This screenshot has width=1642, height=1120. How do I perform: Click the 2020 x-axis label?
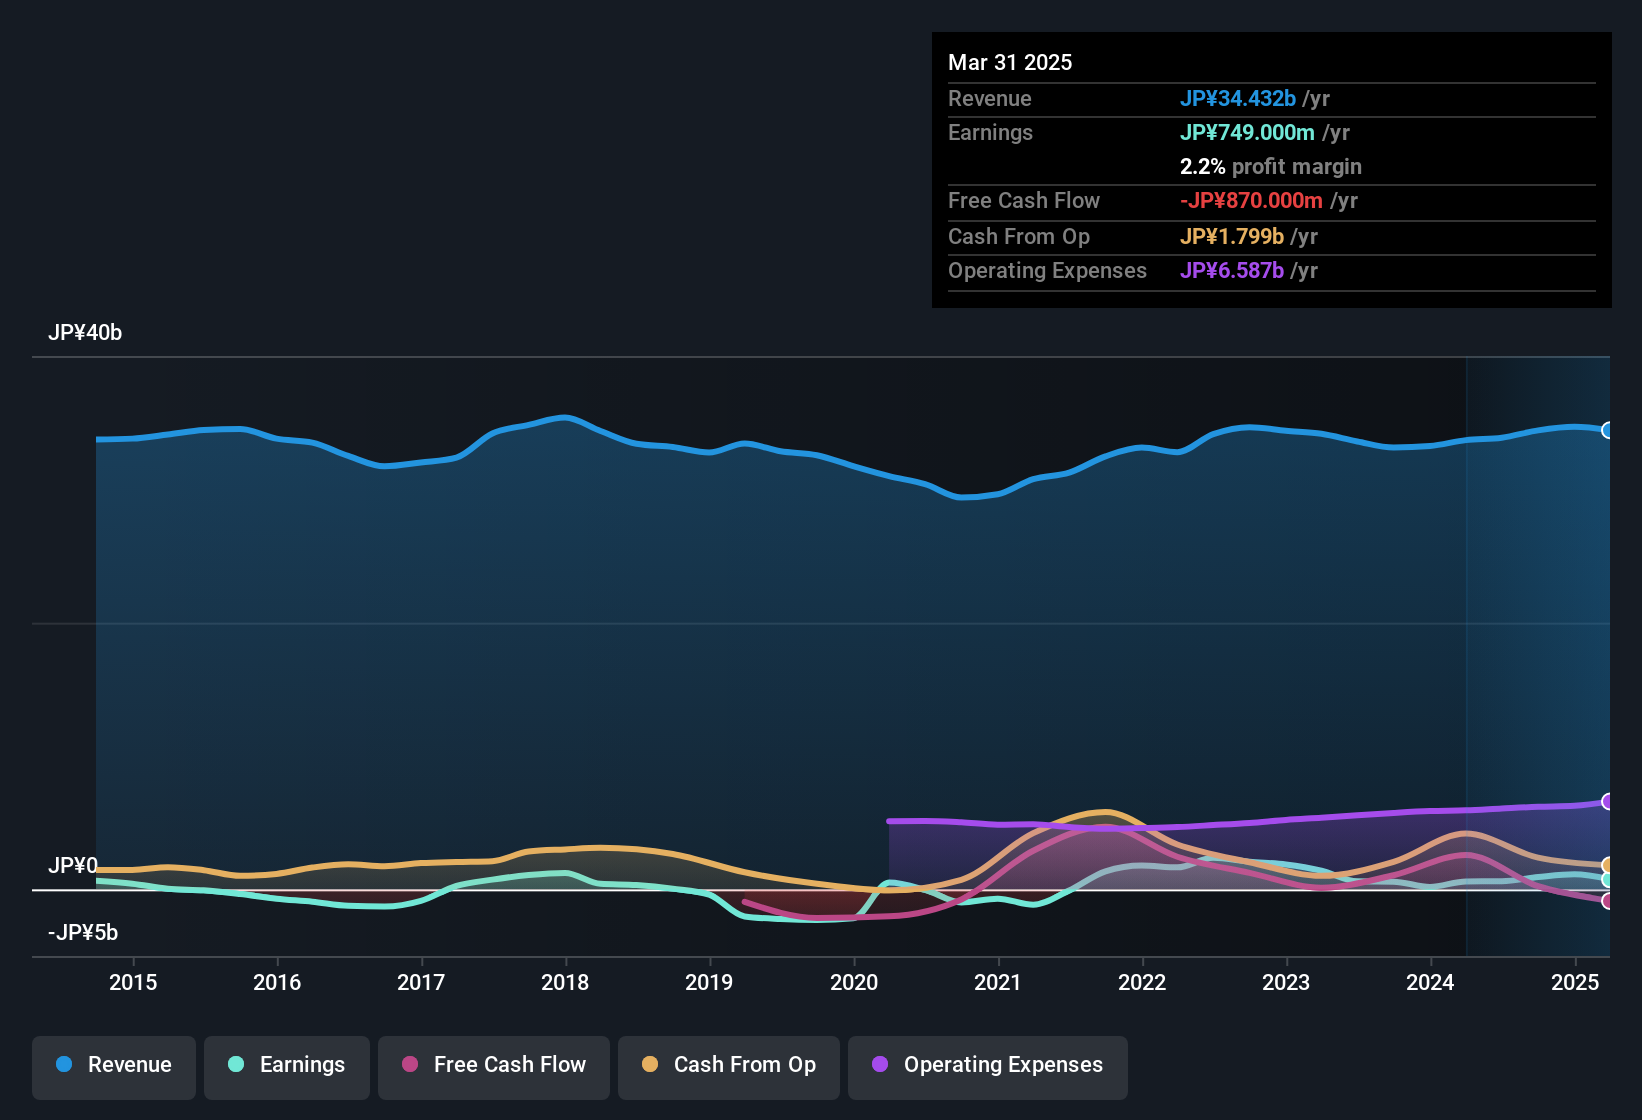854,982
